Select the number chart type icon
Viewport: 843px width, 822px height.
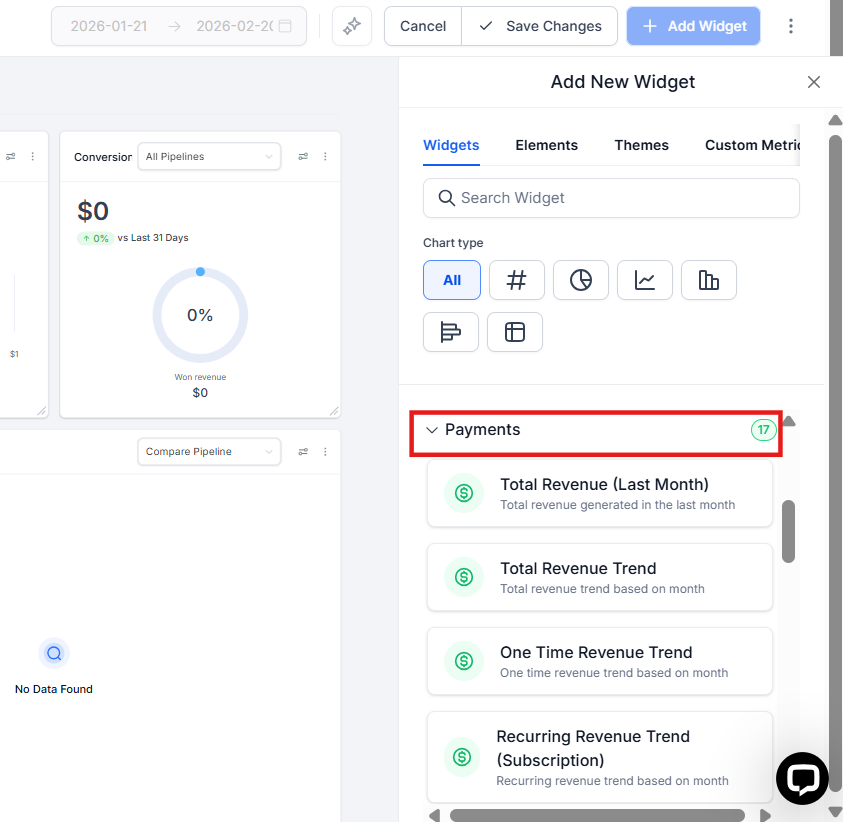pos(516,280)
